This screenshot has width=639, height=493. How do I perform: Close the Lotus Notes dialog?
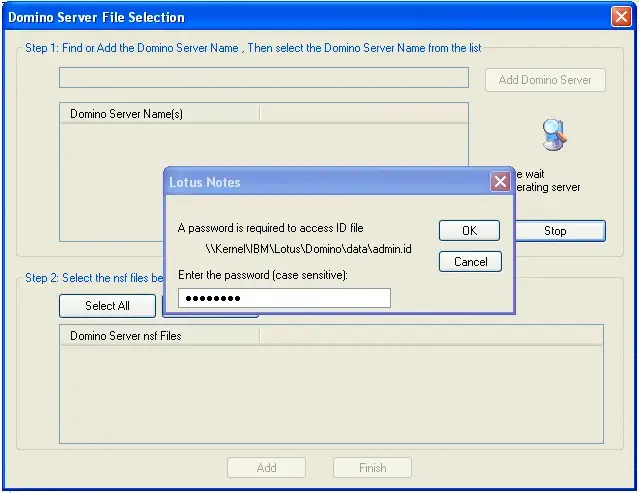500,182
